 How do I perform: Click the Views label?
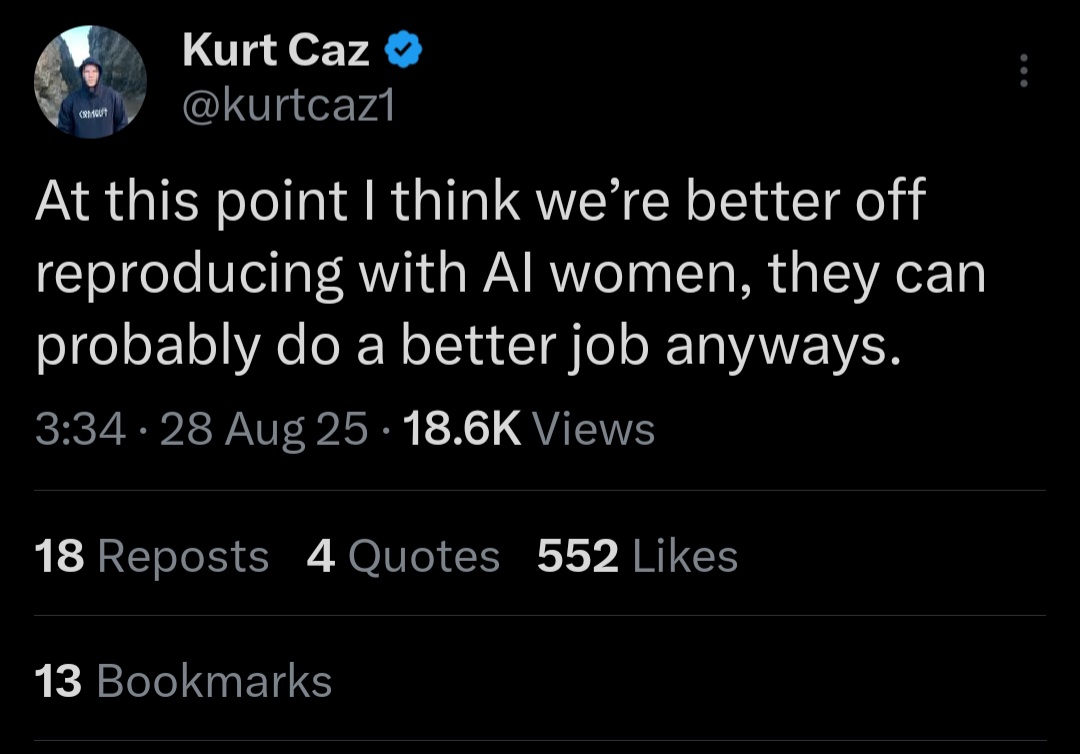(x=594, y=430)
